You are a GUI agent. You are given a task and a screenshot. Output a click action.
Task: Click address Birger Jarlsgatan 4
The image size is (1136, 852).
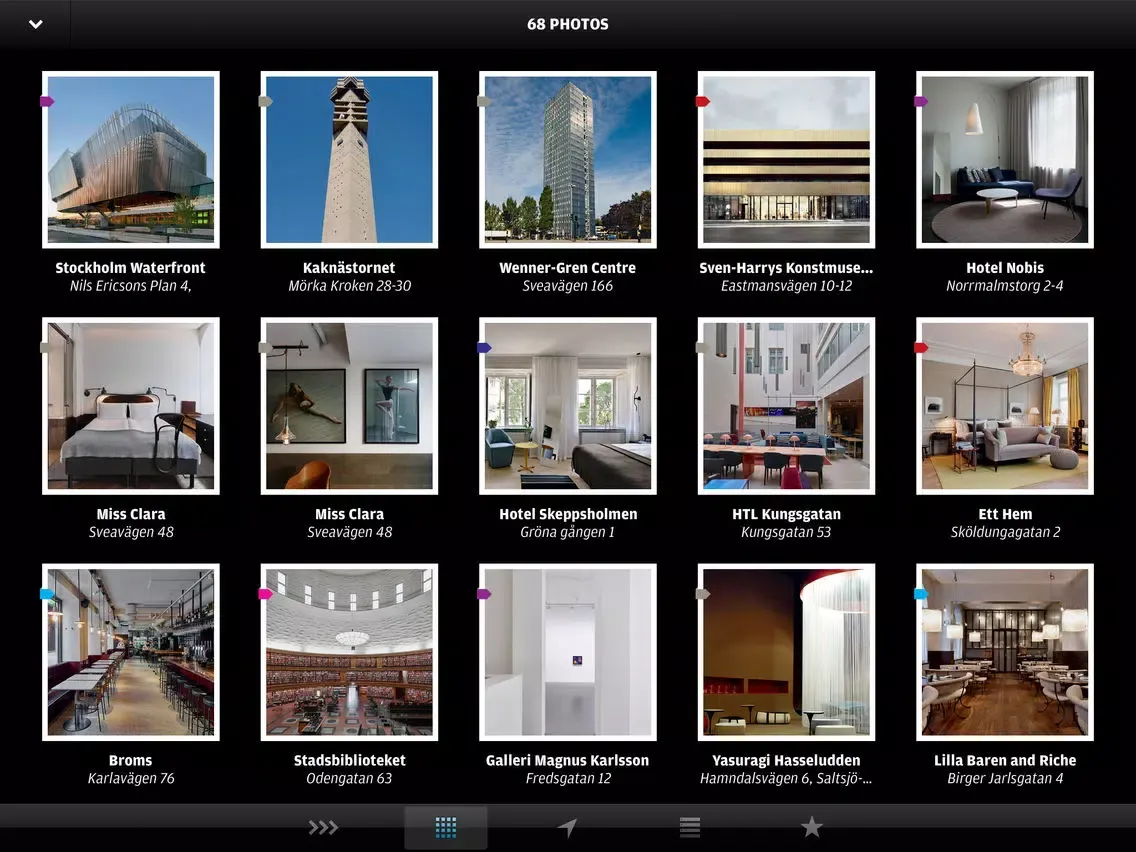pos(1005,779)
